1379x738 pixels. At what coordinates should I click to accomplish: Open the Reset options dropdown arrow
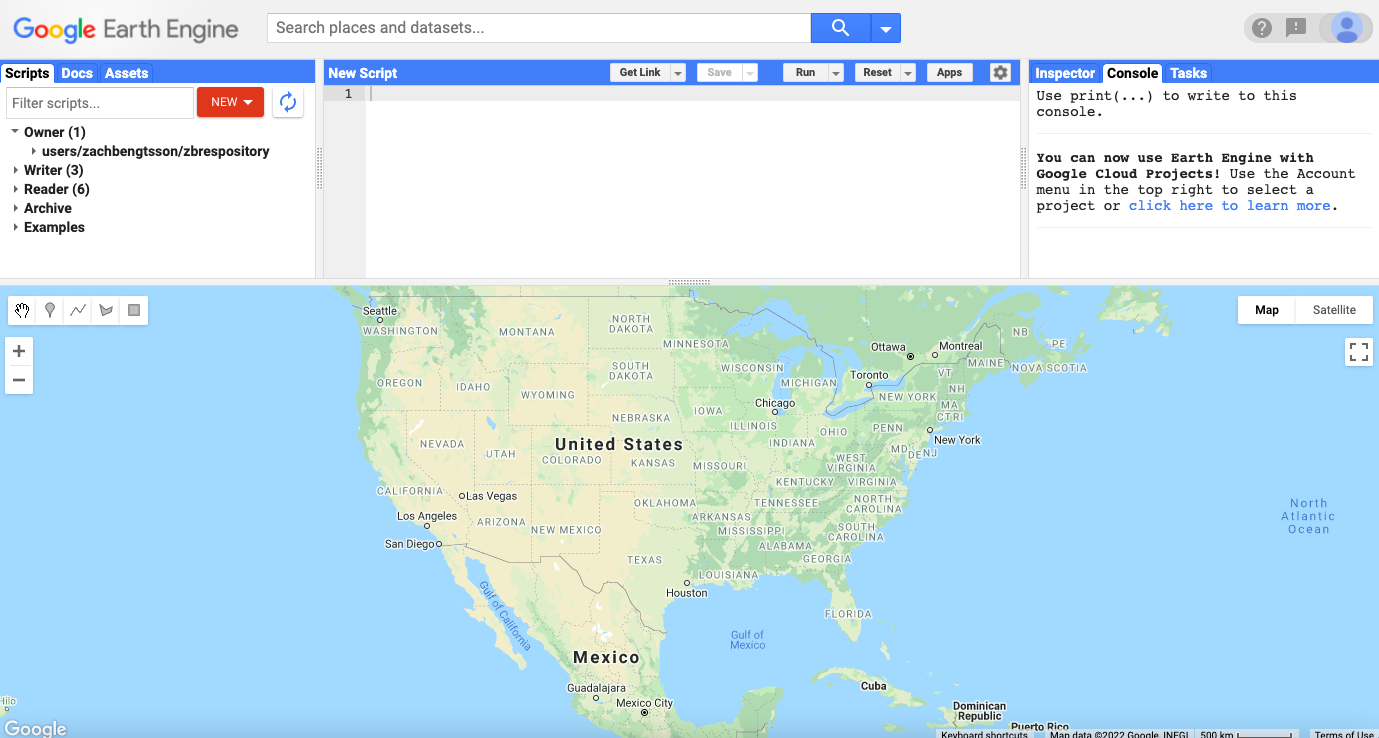(x=908, y=73)
